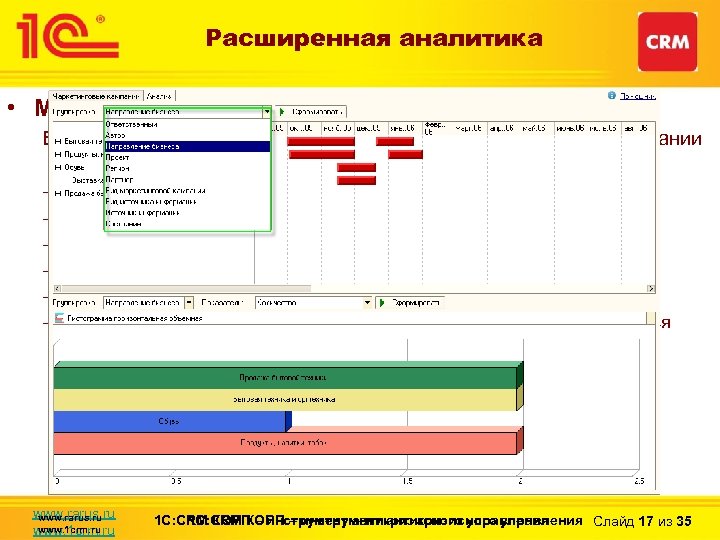Click first red Gantt bar in Продукты row
Viewport: 720px width, 540px height.
coord(322,154)
